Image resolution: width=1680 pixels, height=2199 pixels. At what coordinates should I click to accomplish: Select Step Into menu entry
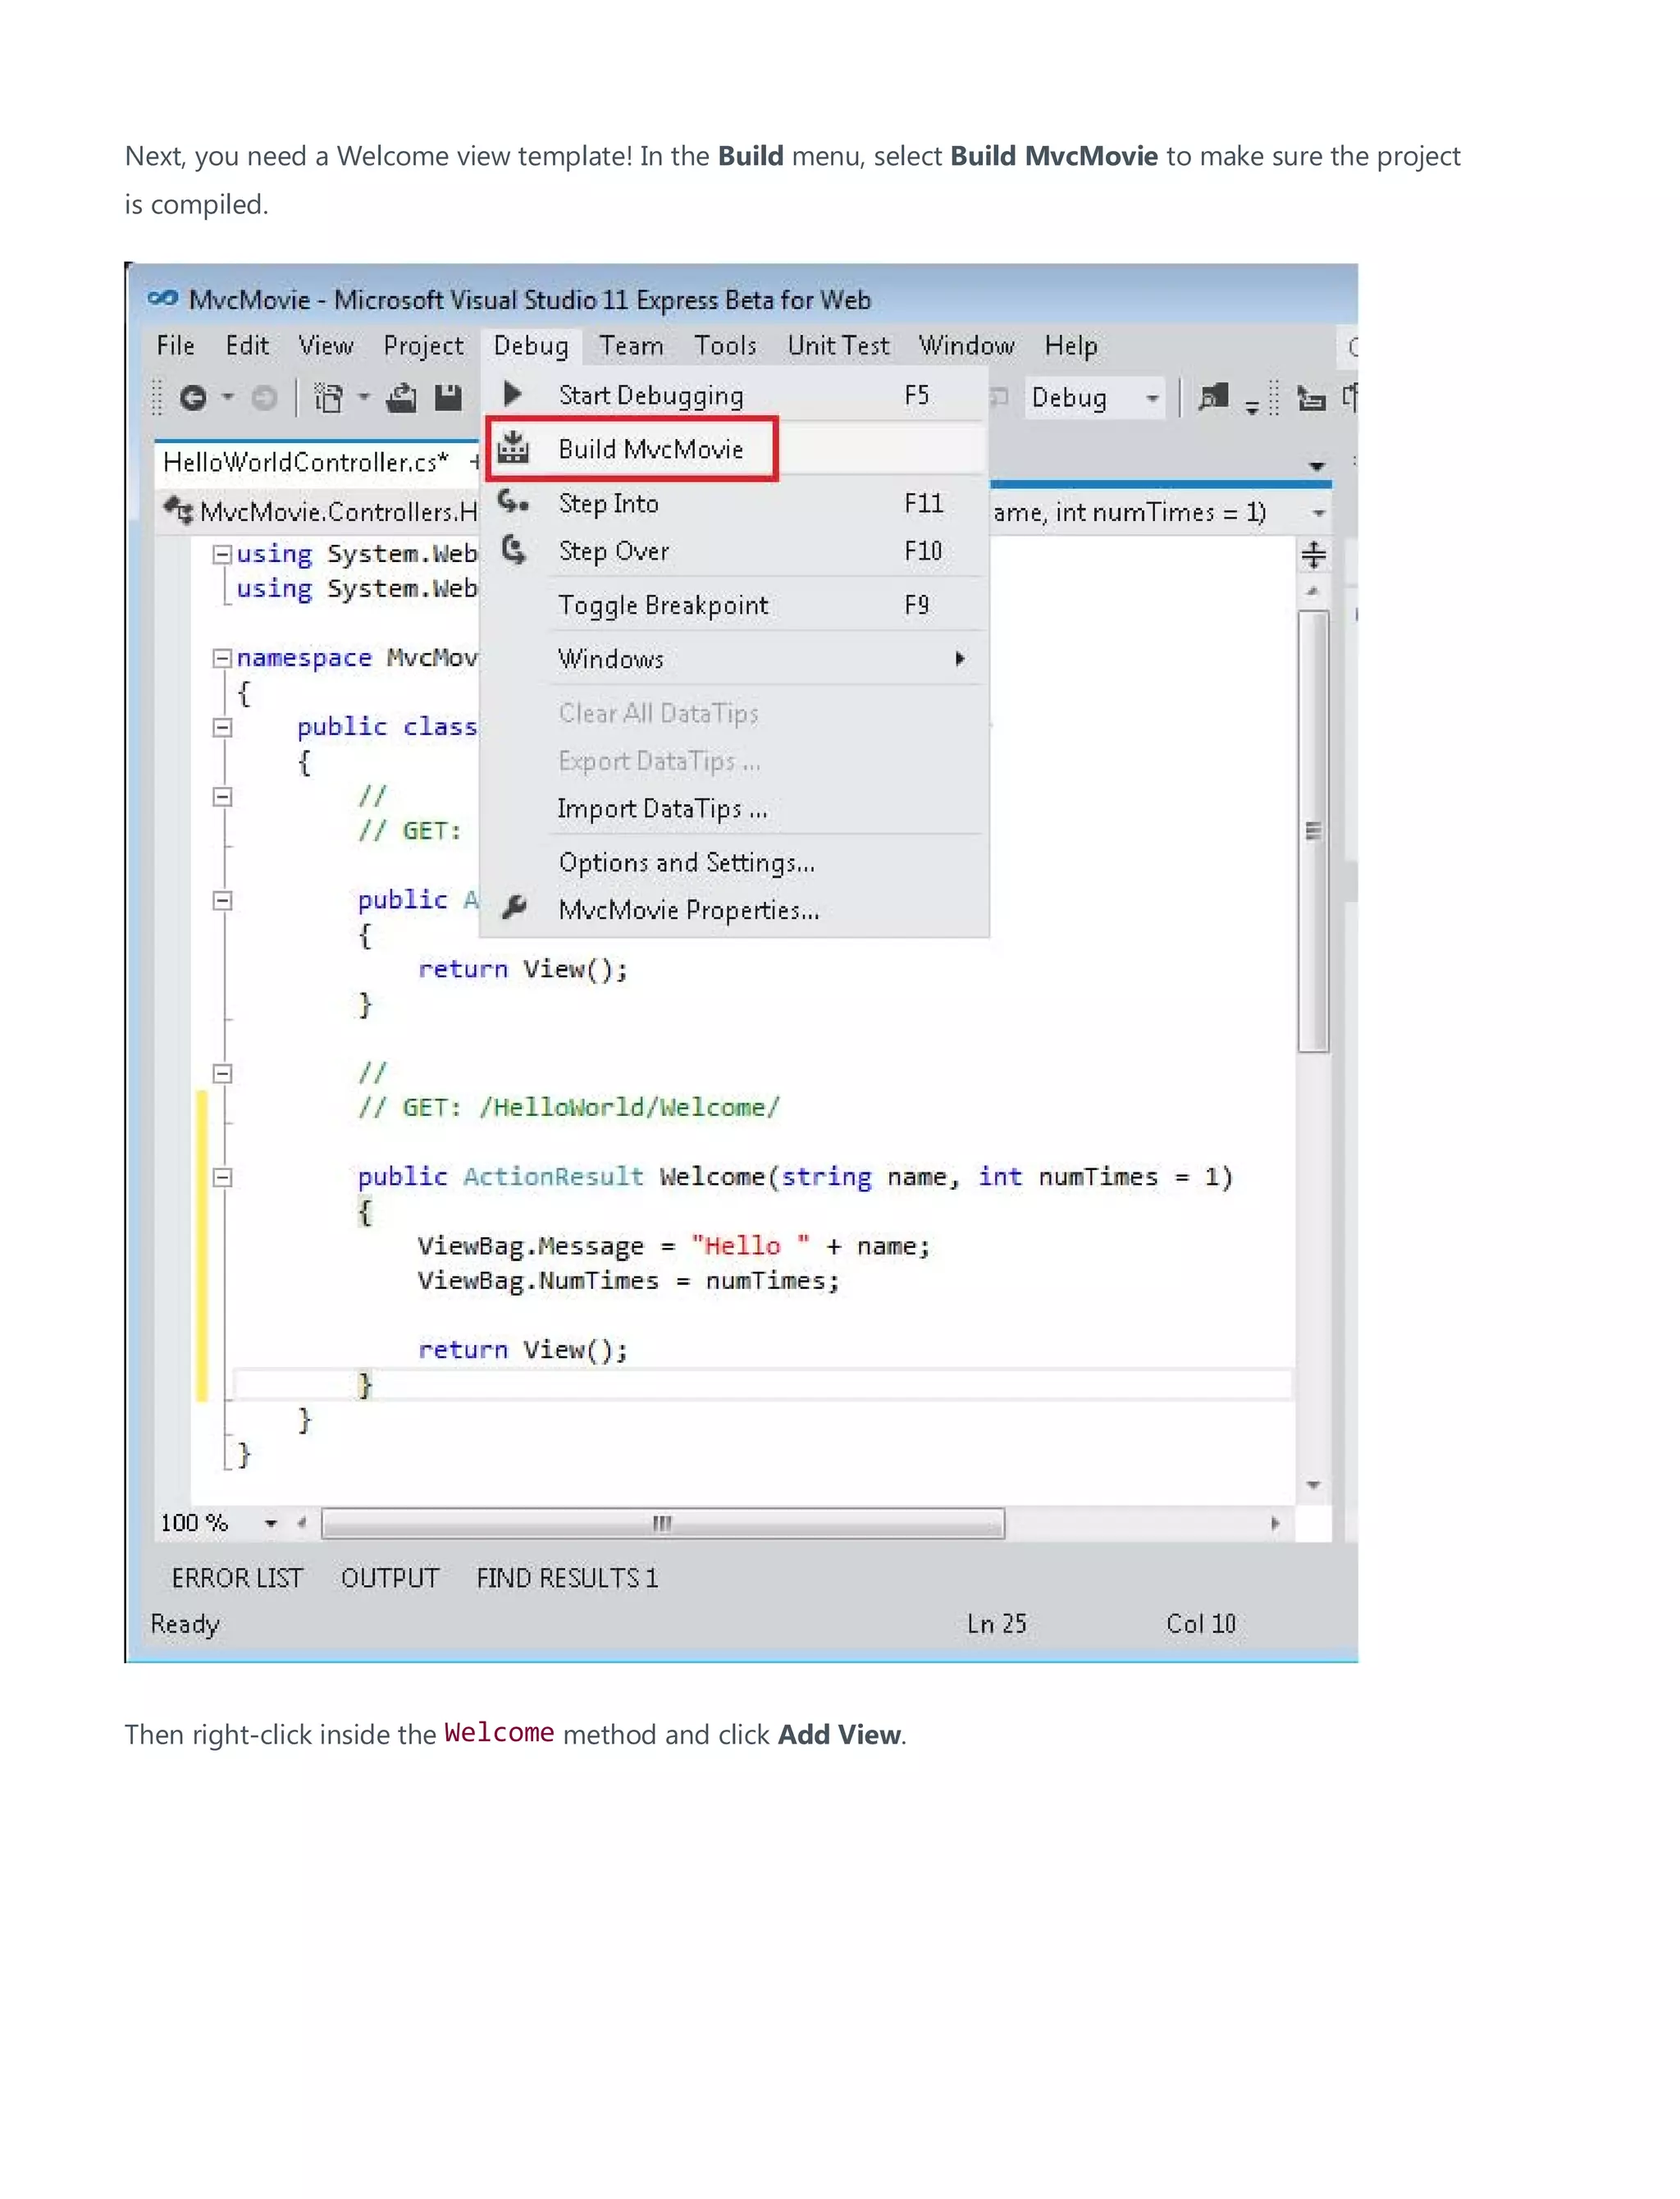[735, 503]
